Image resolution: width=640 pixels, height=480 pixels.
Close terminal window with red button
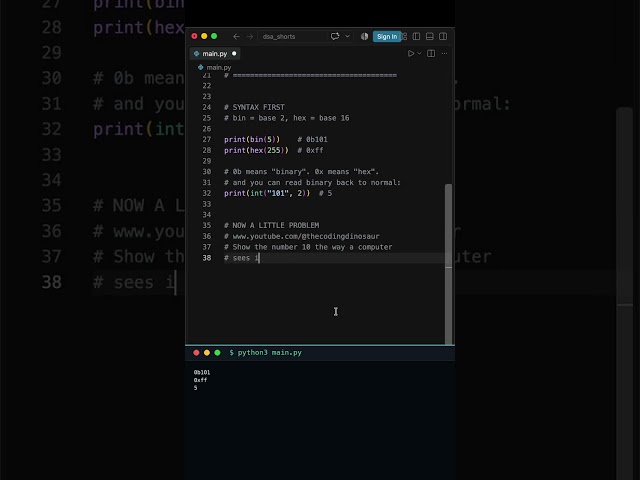click(x=196, y=353)
